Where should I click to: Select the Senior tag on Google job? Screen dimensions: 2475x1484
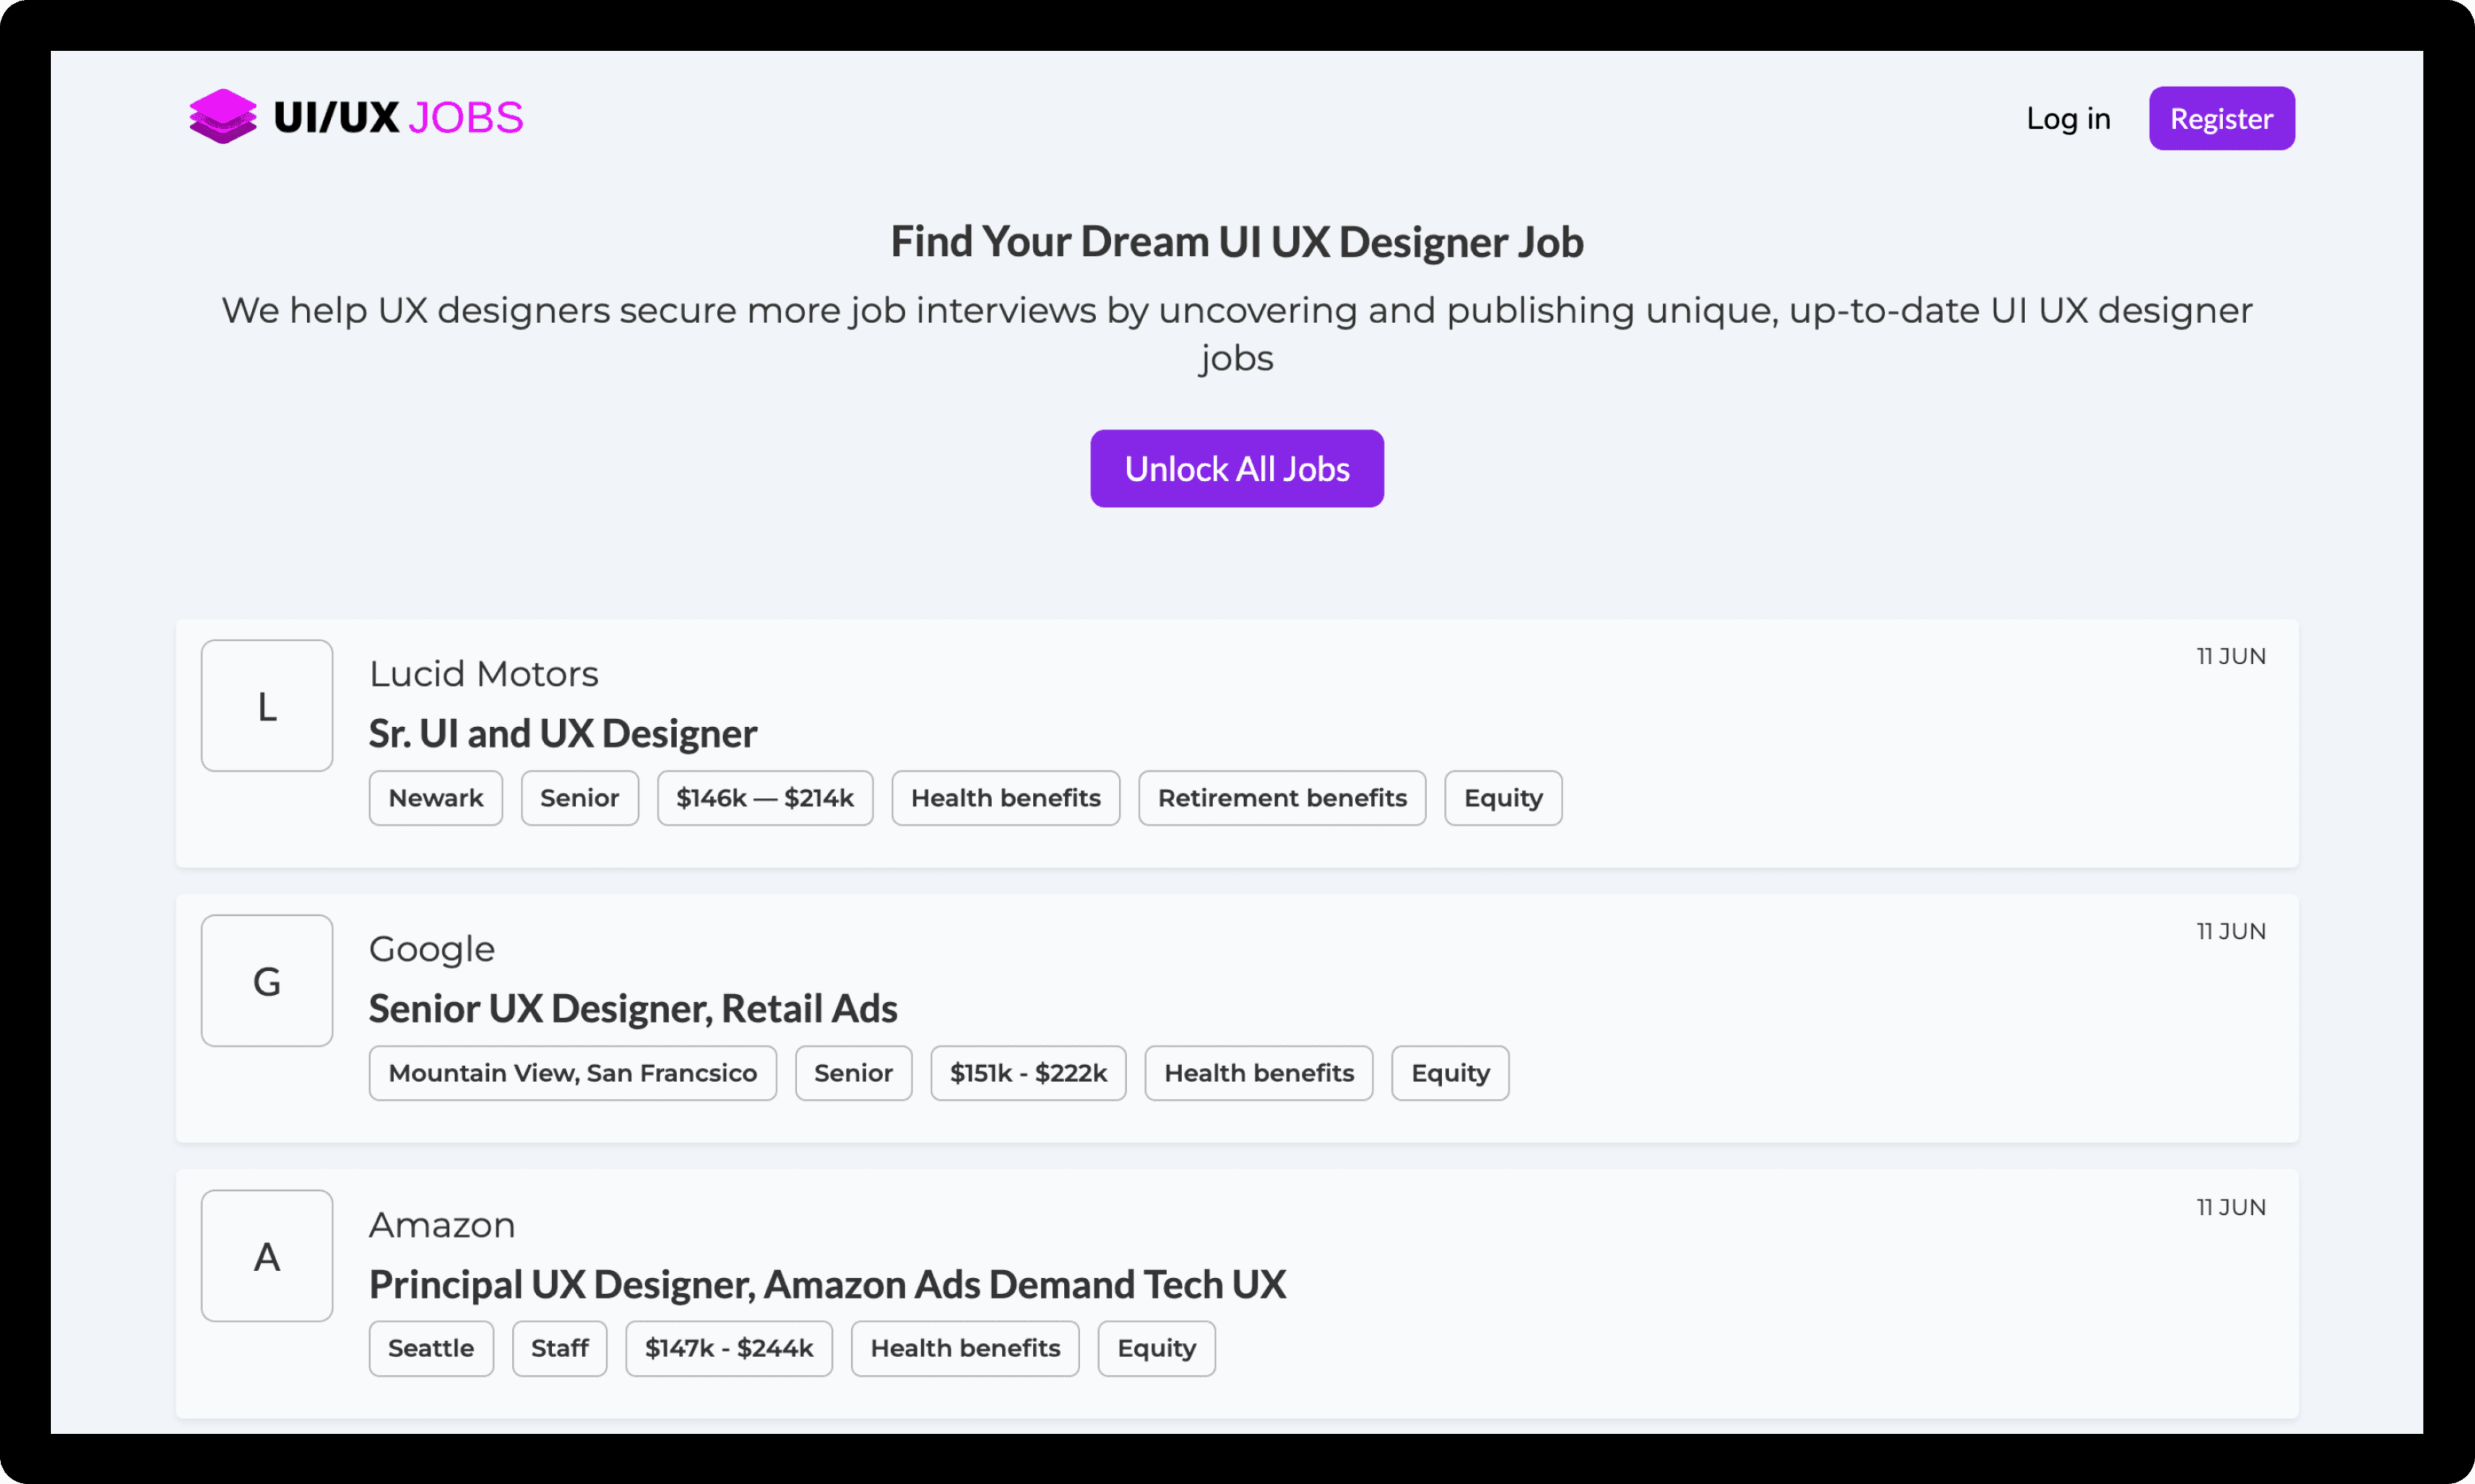point(854,1073)
